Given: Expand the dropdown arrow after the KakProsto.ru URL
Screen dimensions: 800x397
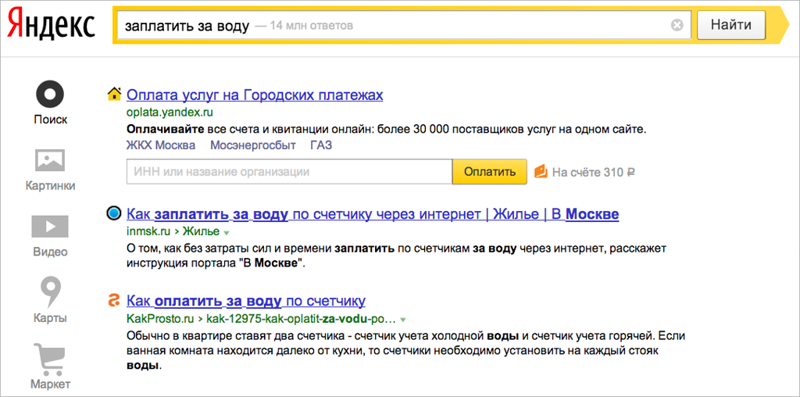Looking at the screenshot, I should (403, 320).
